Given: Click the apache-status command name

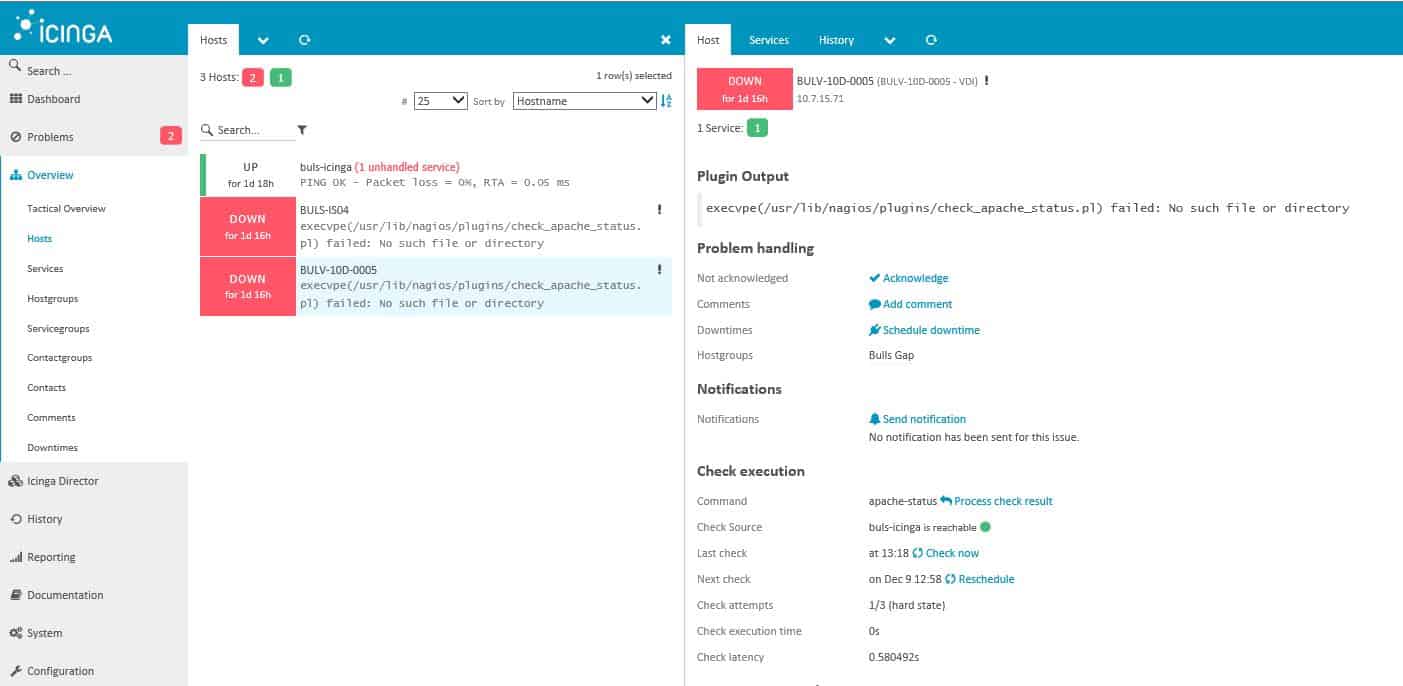Looking at the screenshot, I should 903,501.
